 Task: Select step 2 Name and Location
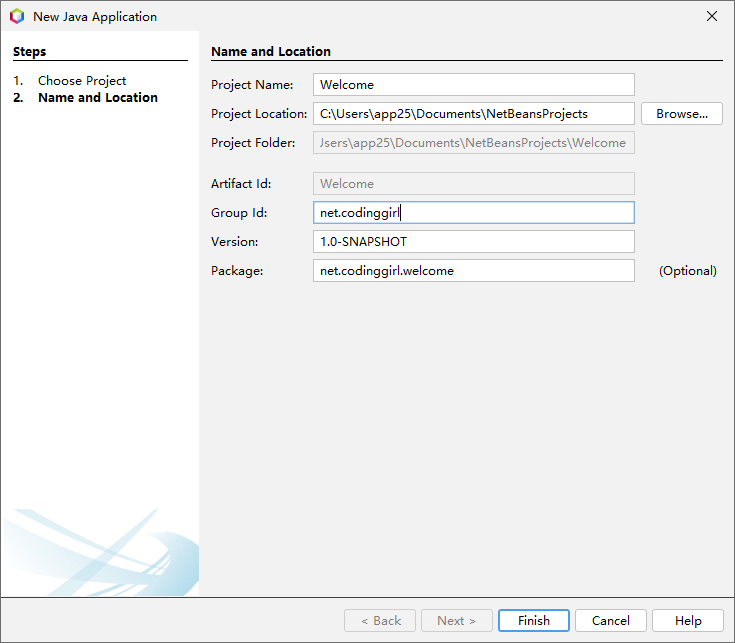point(98,97)
